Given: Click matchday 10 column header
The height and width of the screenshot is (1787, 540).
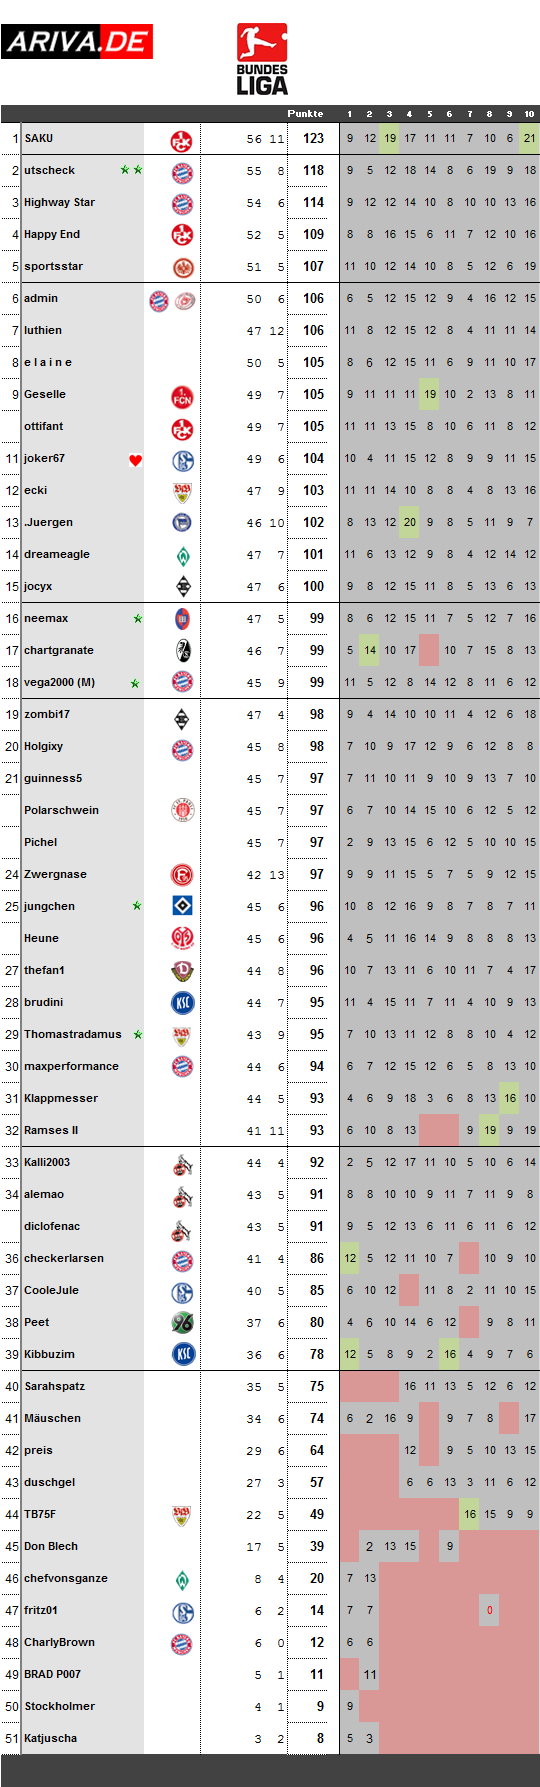Looking at the screenshot, I should [529, 114].
